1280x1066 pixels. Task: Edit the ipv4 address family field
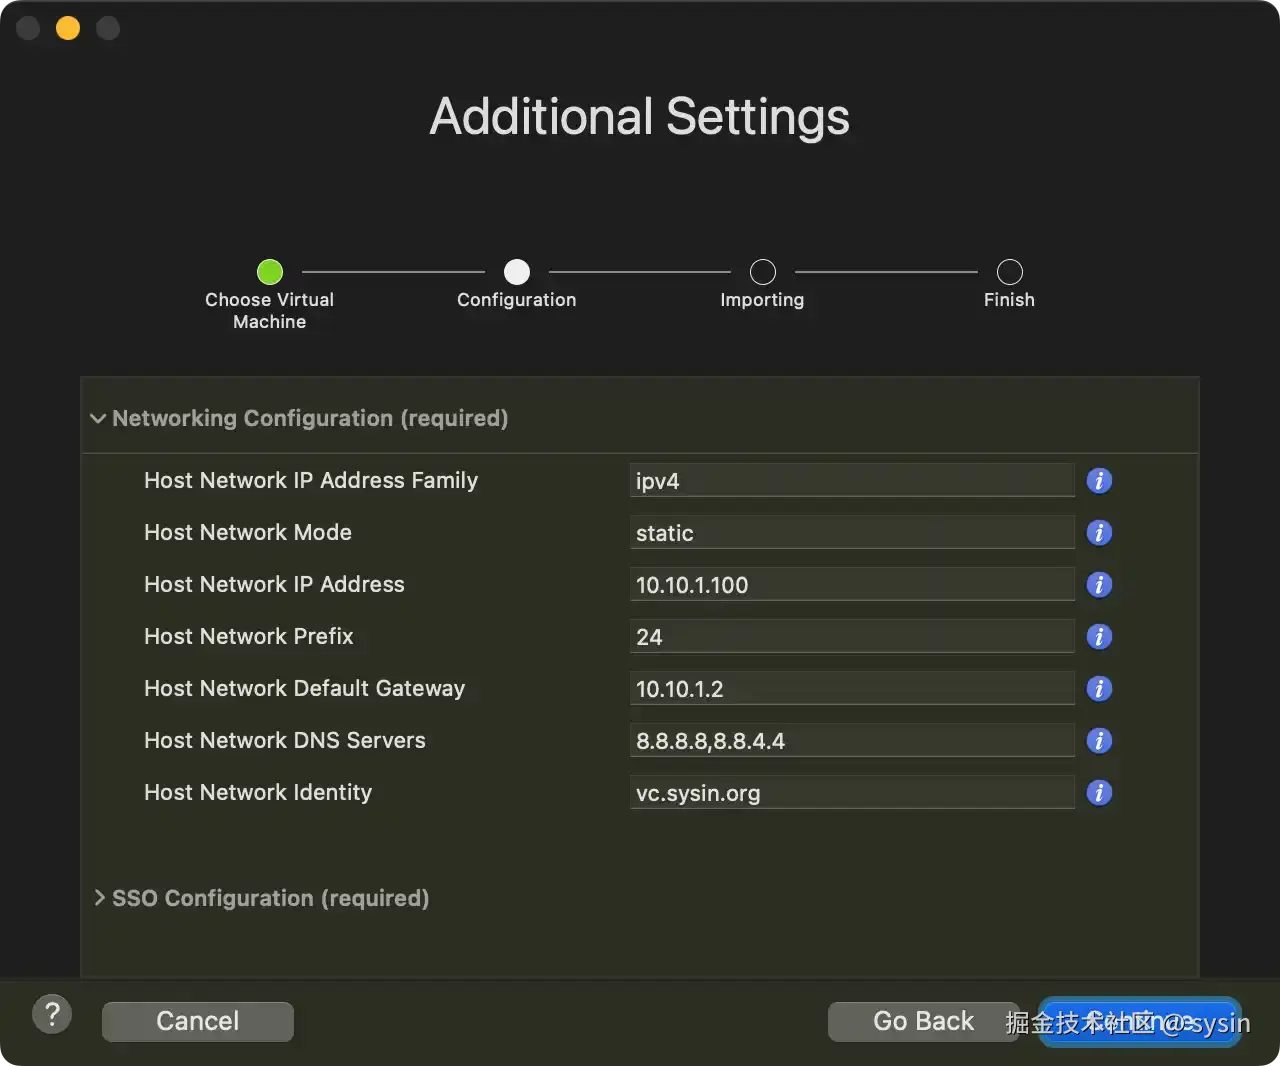pyautogui.click(x=852, y=481)
